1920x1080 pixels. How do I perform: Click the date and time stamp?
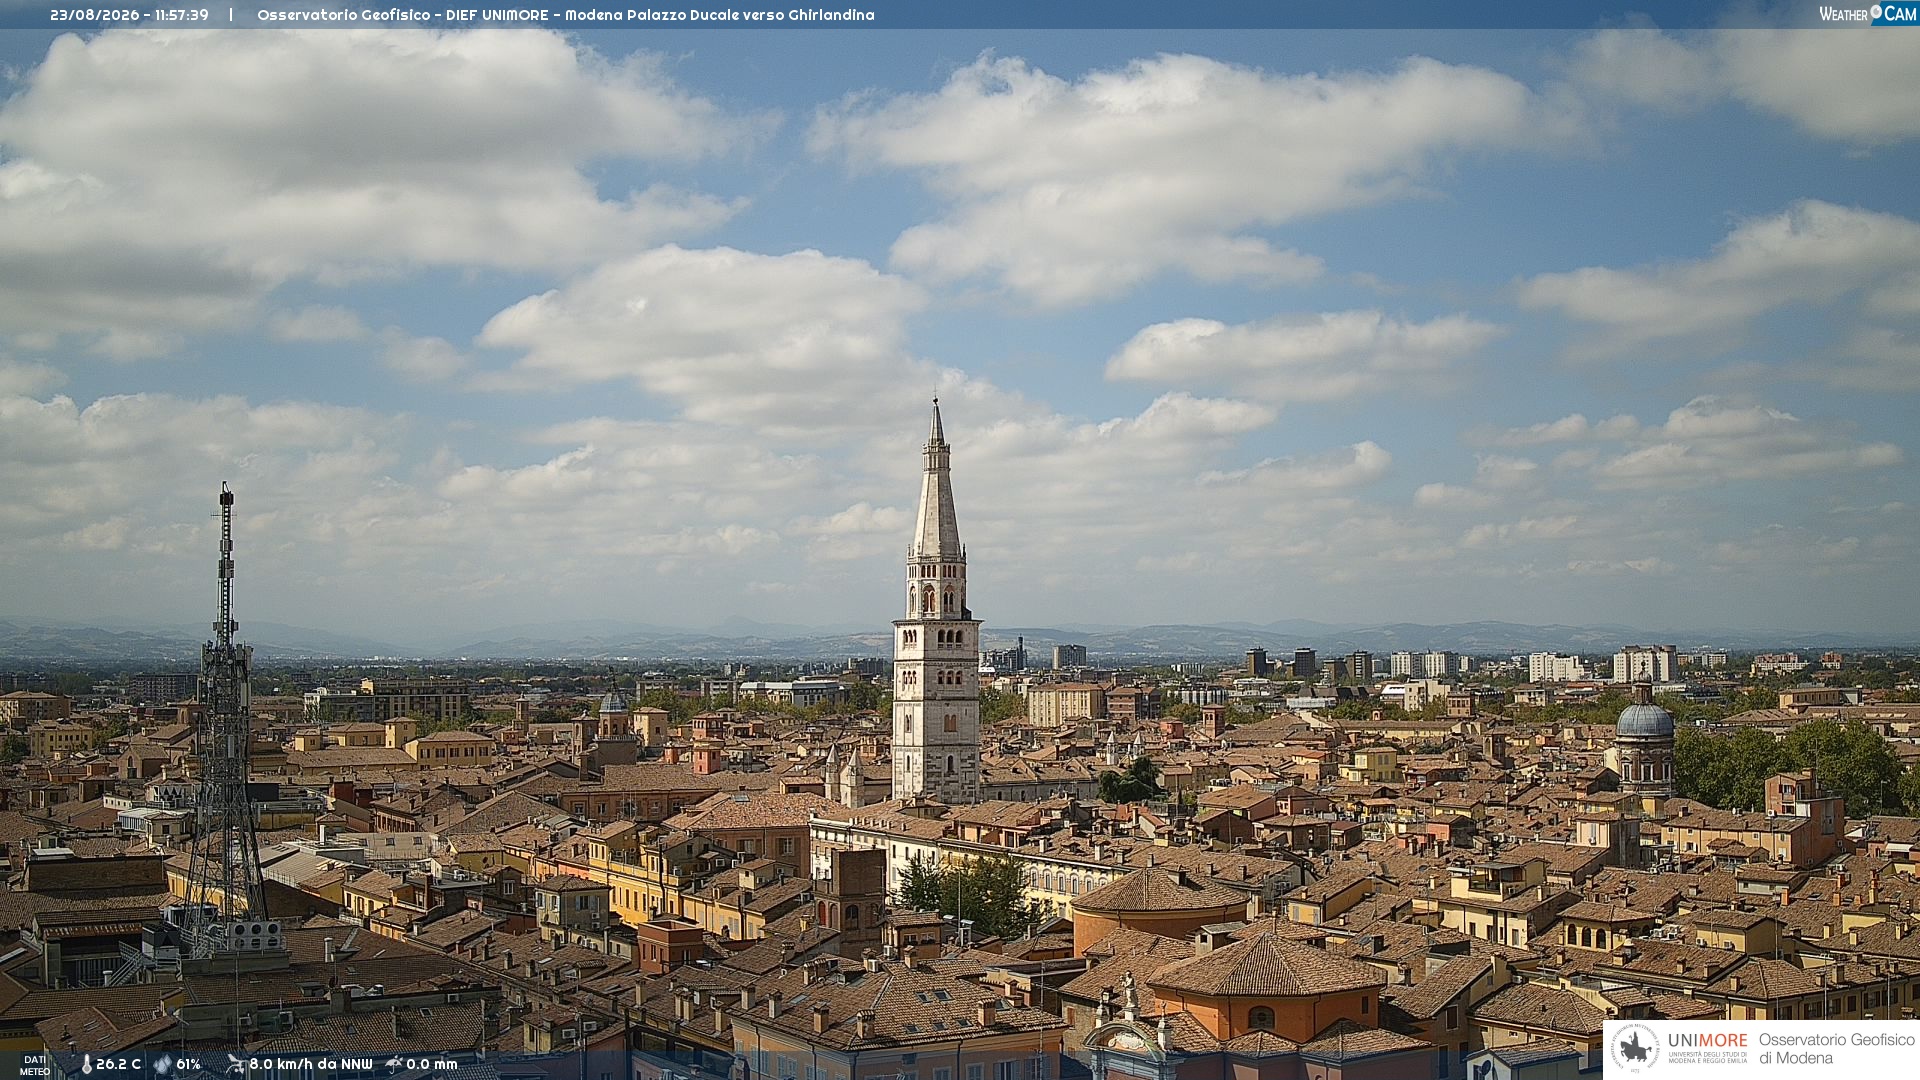pos(129,15)
